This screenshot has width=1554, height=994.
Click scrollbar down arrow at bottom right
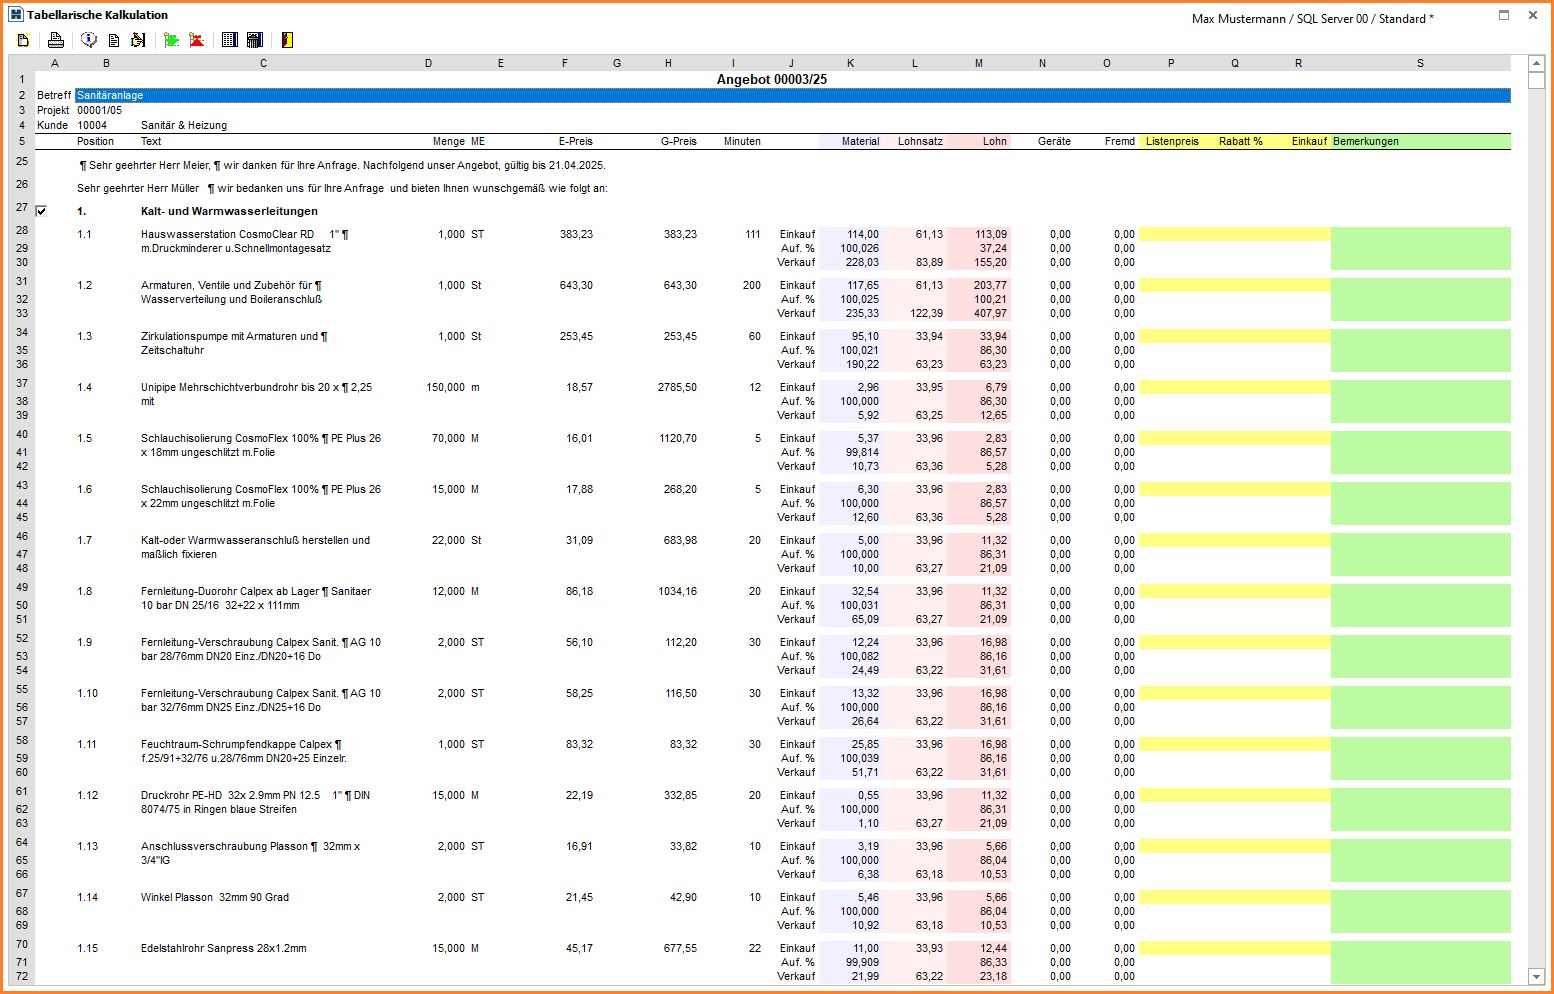(1536, 976)
